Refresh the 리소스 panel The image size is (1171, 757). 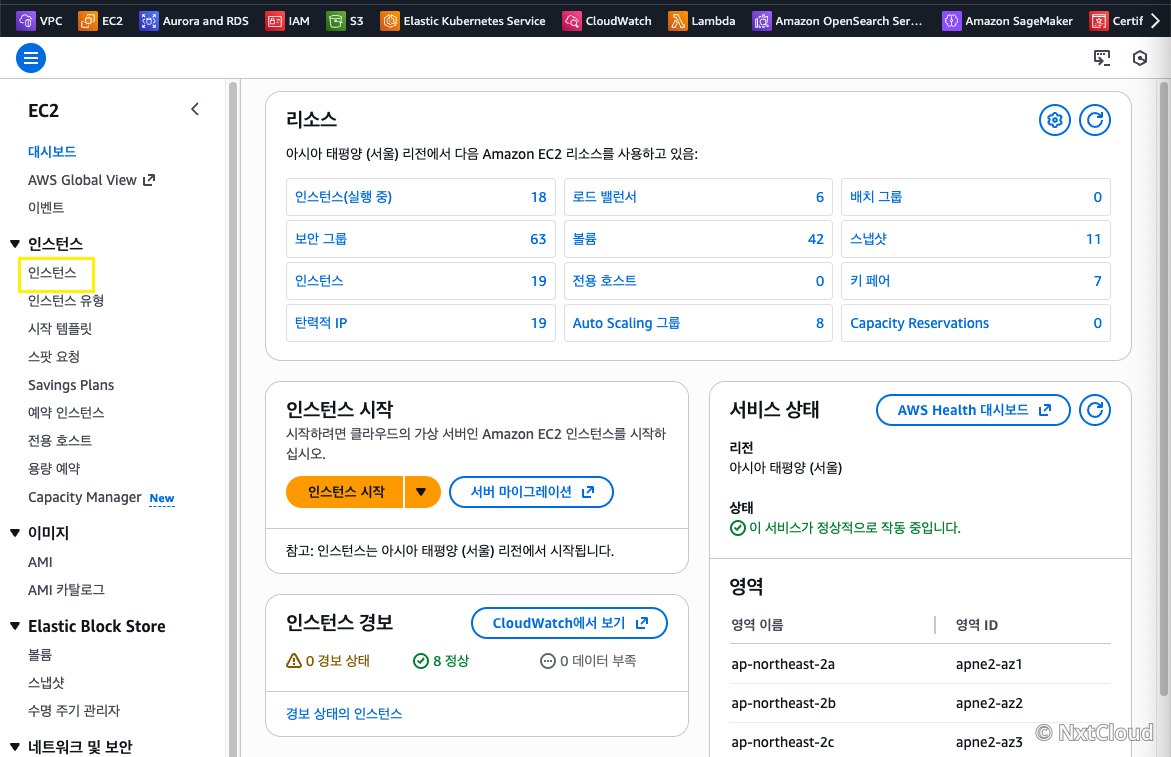click(1095, 120)
